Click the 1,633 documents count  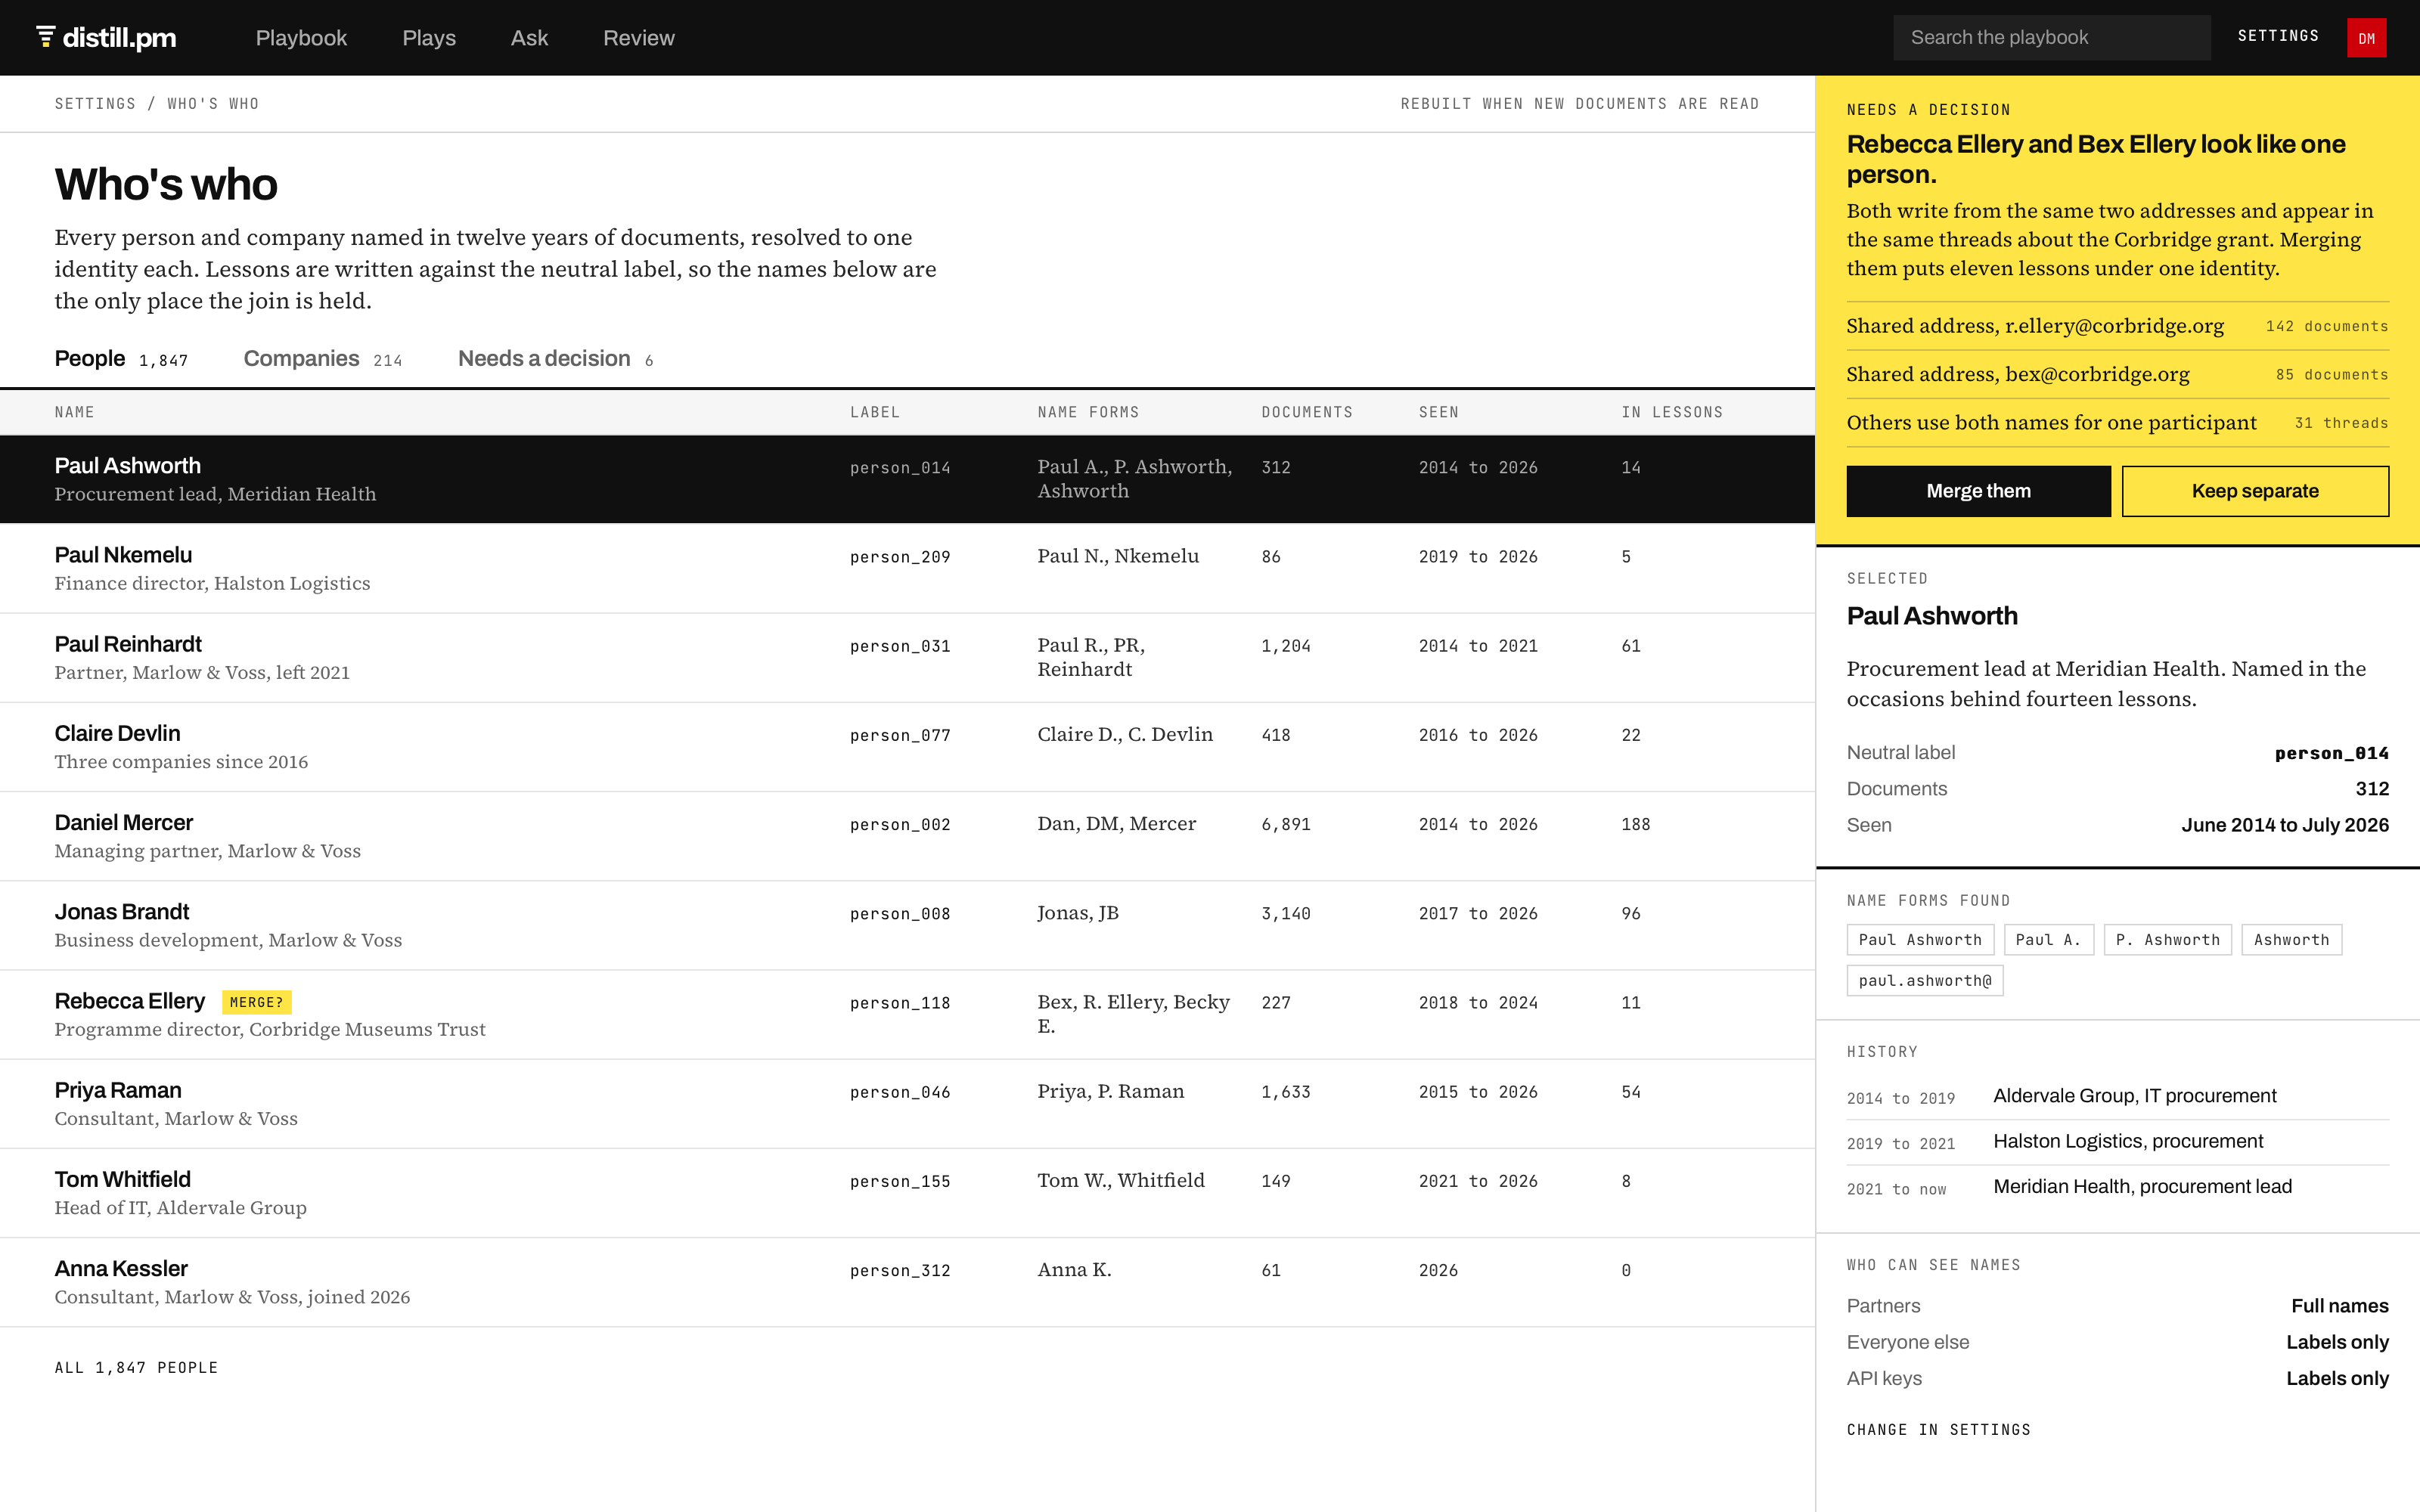pos(1286,1092)
